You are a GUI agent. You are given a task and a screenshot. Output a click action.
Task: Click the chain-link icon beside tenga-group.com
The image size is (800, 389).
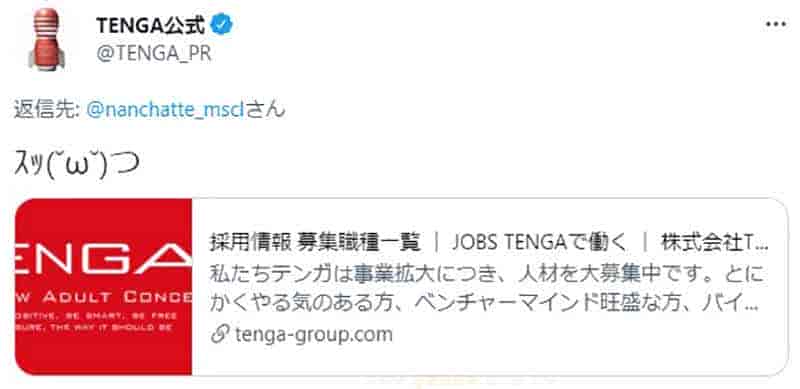tap(219, 335)
